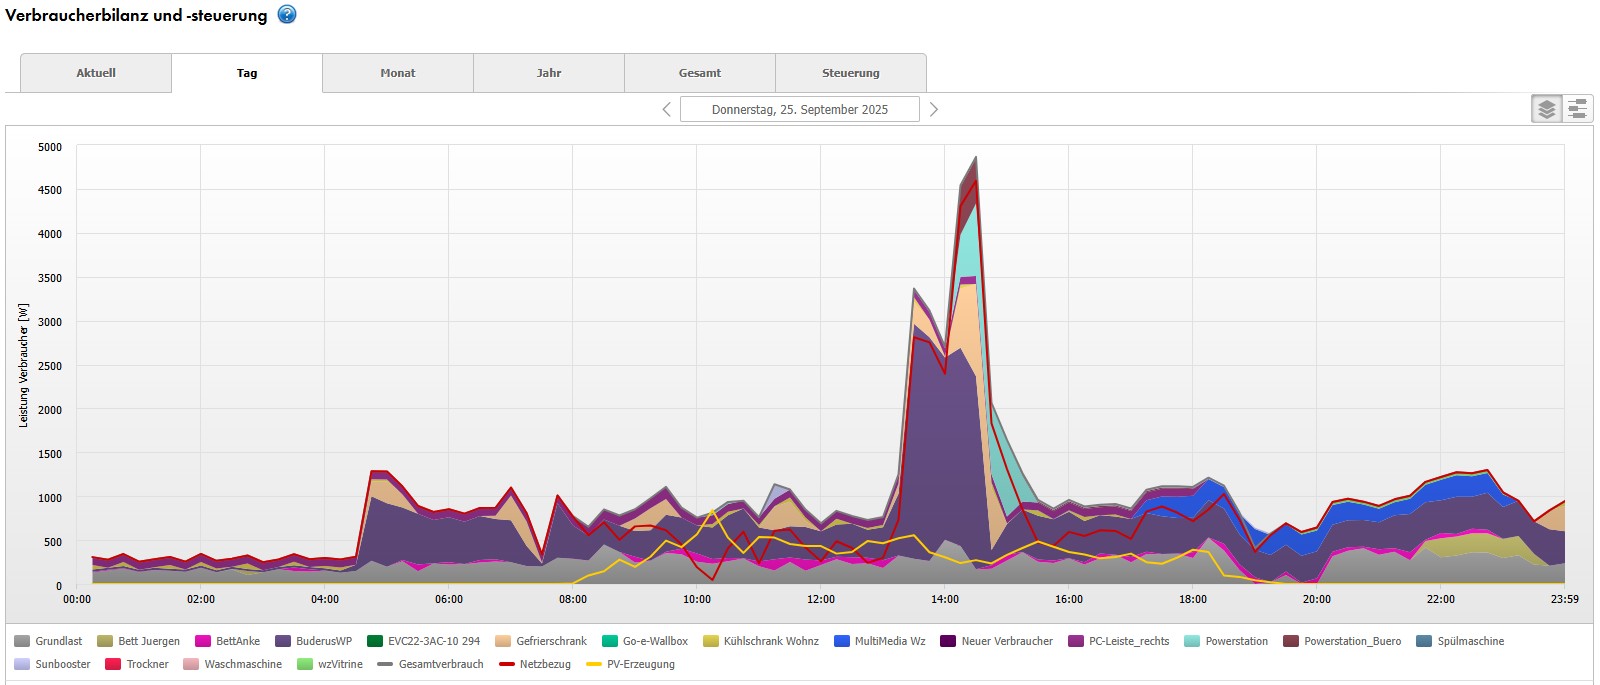Image resolution: width=1600 pixels, height=685 pixels.
Task: Switch to timeline bar chart view
Action: (x=1577, y=109)
